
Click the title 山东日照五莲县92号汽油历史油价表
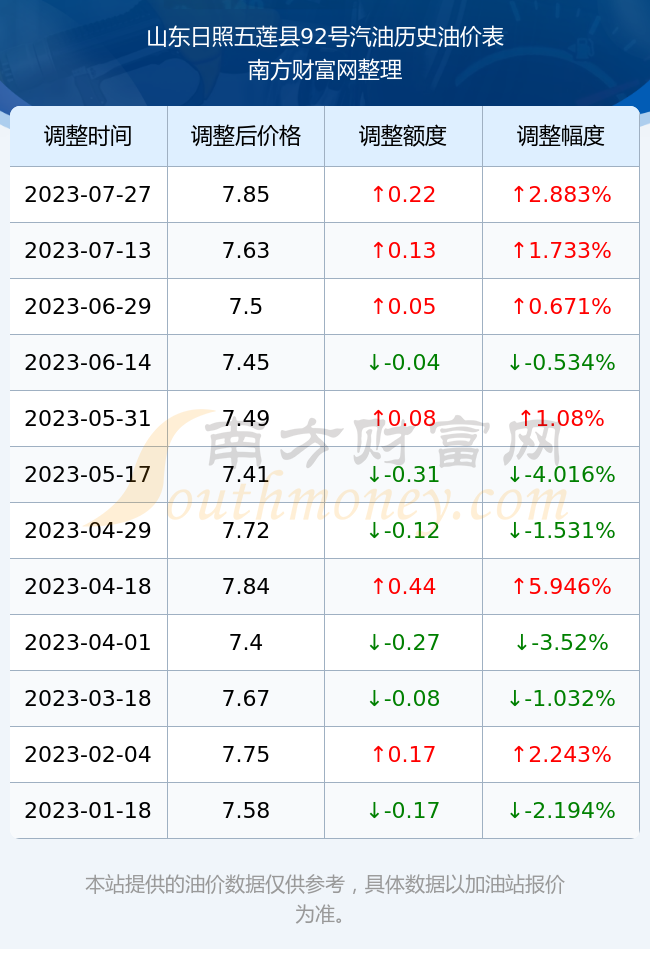tap(325, 37)
